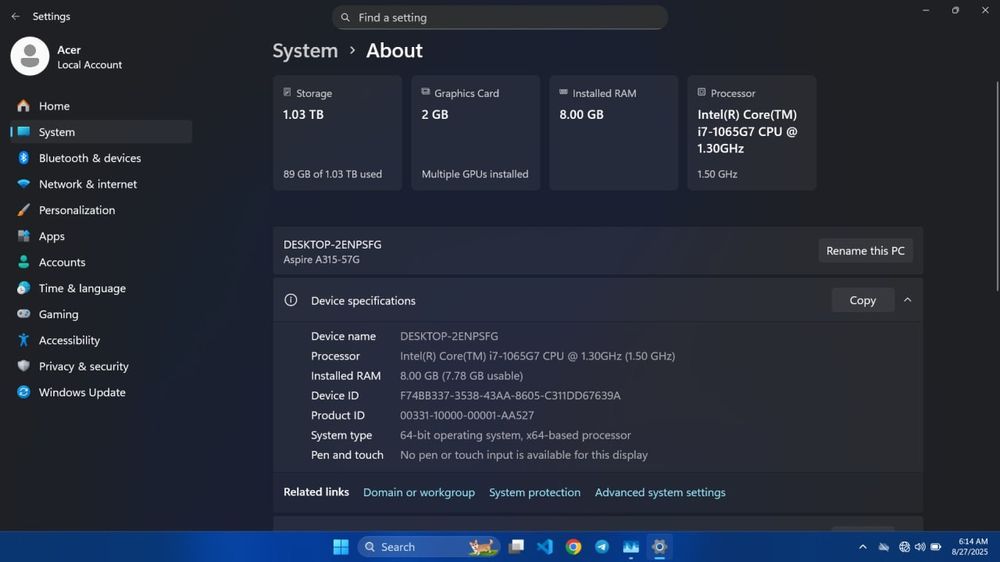Viewport: 1000px width, 562px height.
Task: Click the Device ID value text
Action: (510, 396)
